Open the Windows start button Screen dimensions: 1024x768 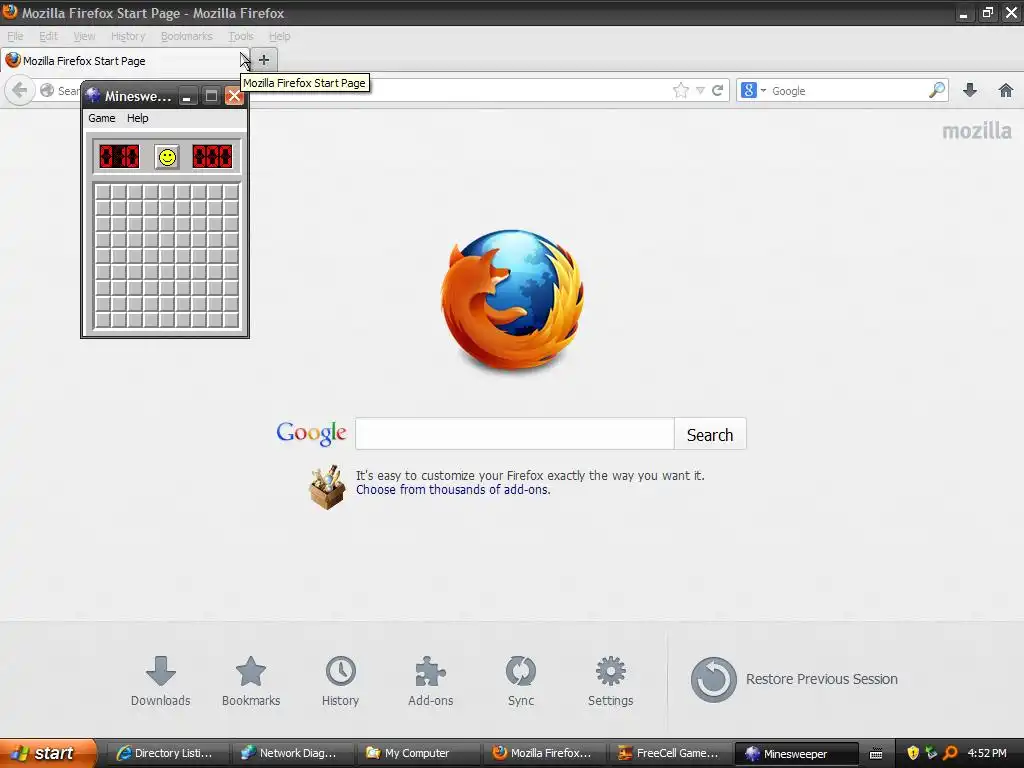click(x=48, y=753)
